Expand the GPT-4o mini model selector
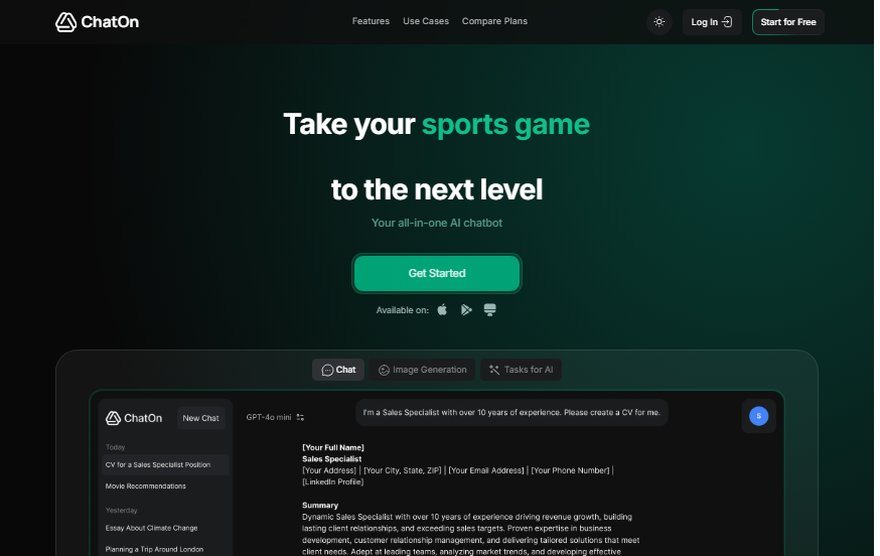 pos(275,417)
